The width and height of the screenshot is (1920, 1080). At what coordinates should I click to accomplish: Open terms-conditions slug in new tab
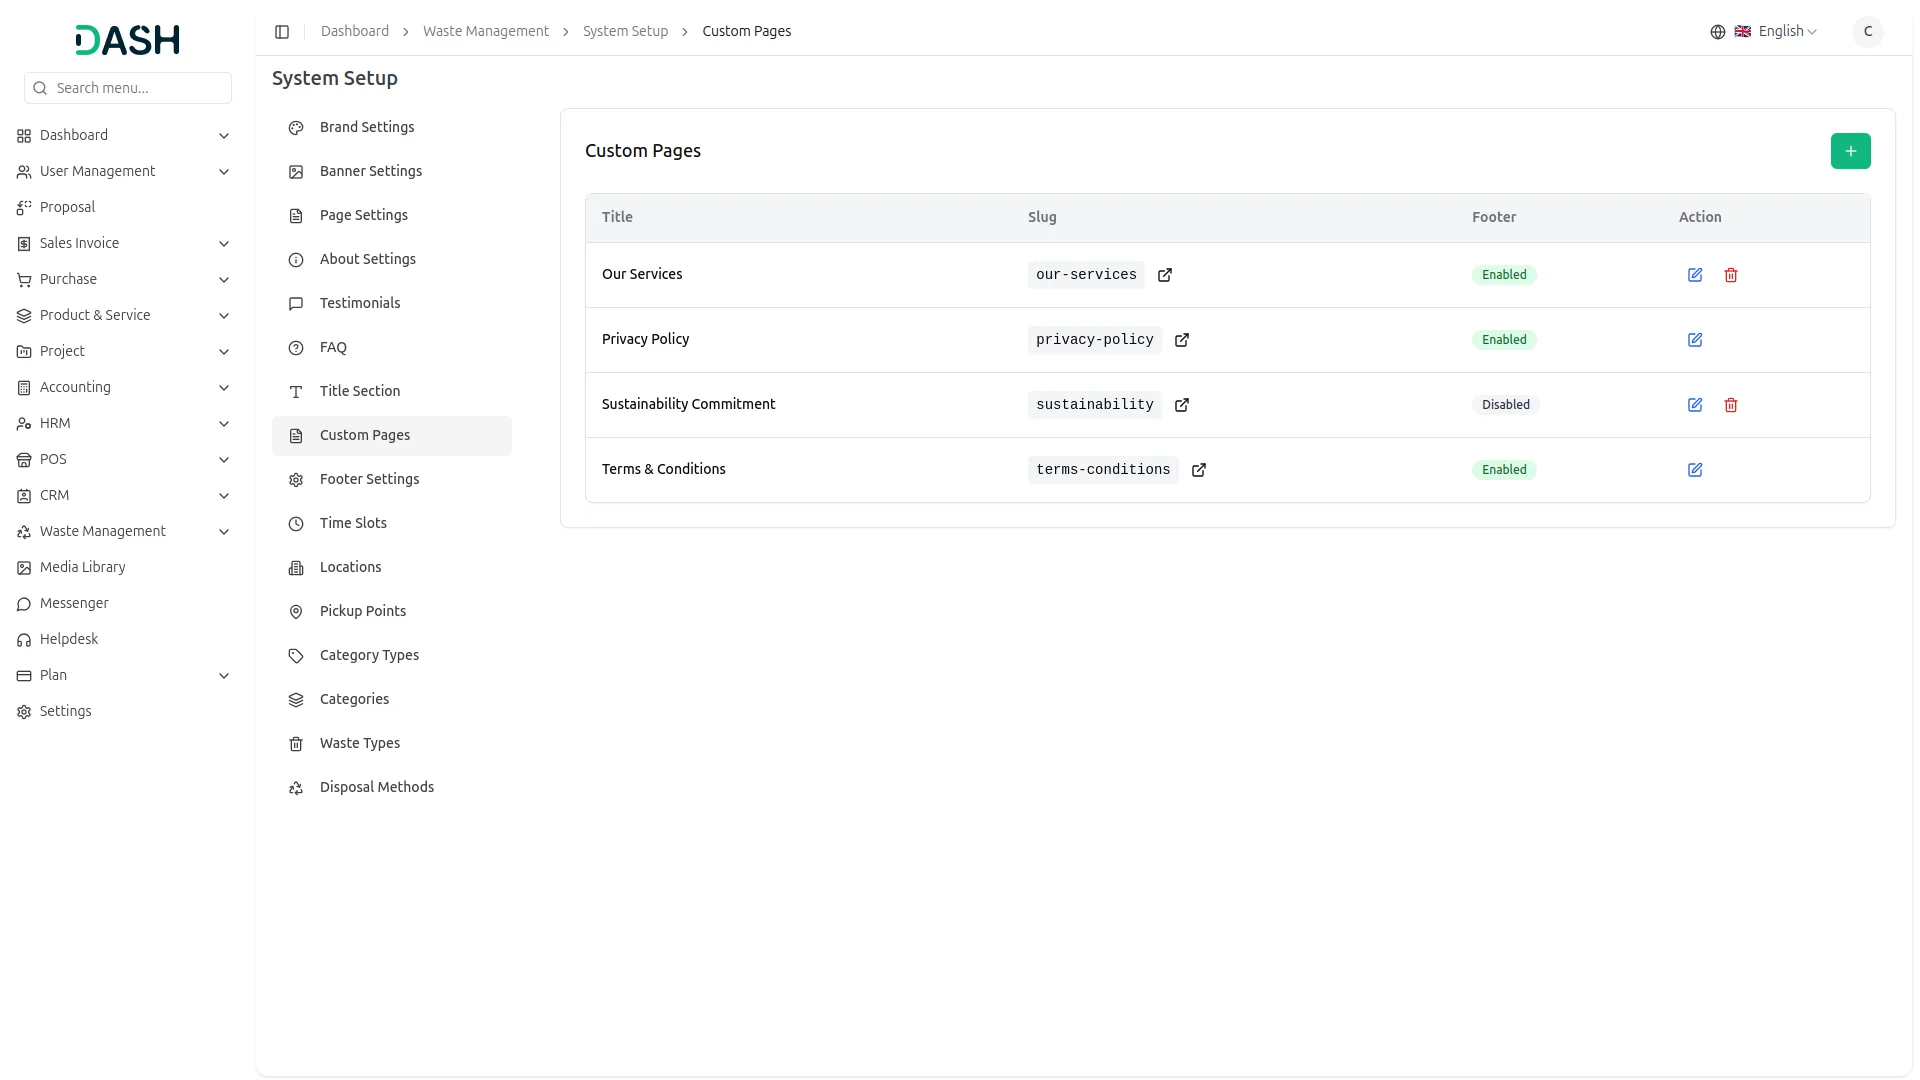click(1199, 470)
